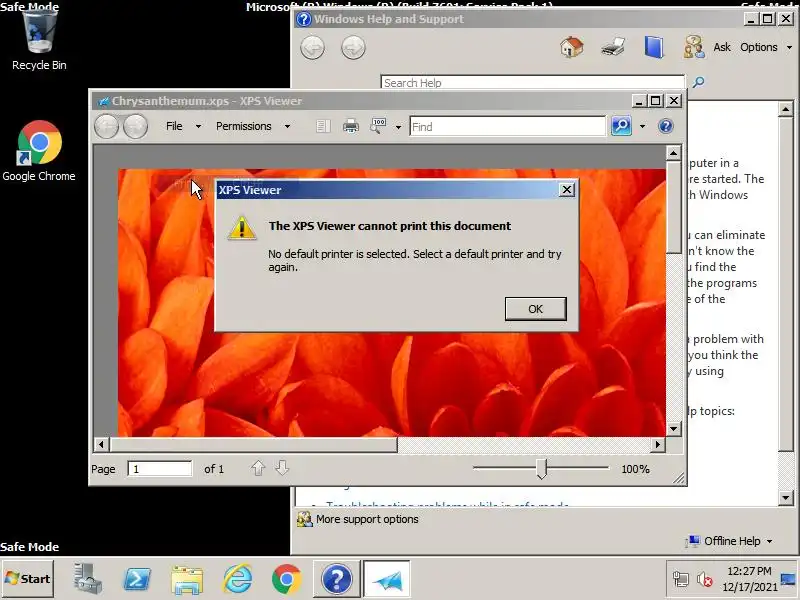The height and width of the screenshot is (600, 800).
Task: Click the Page number input field
Action: [160, 469]
